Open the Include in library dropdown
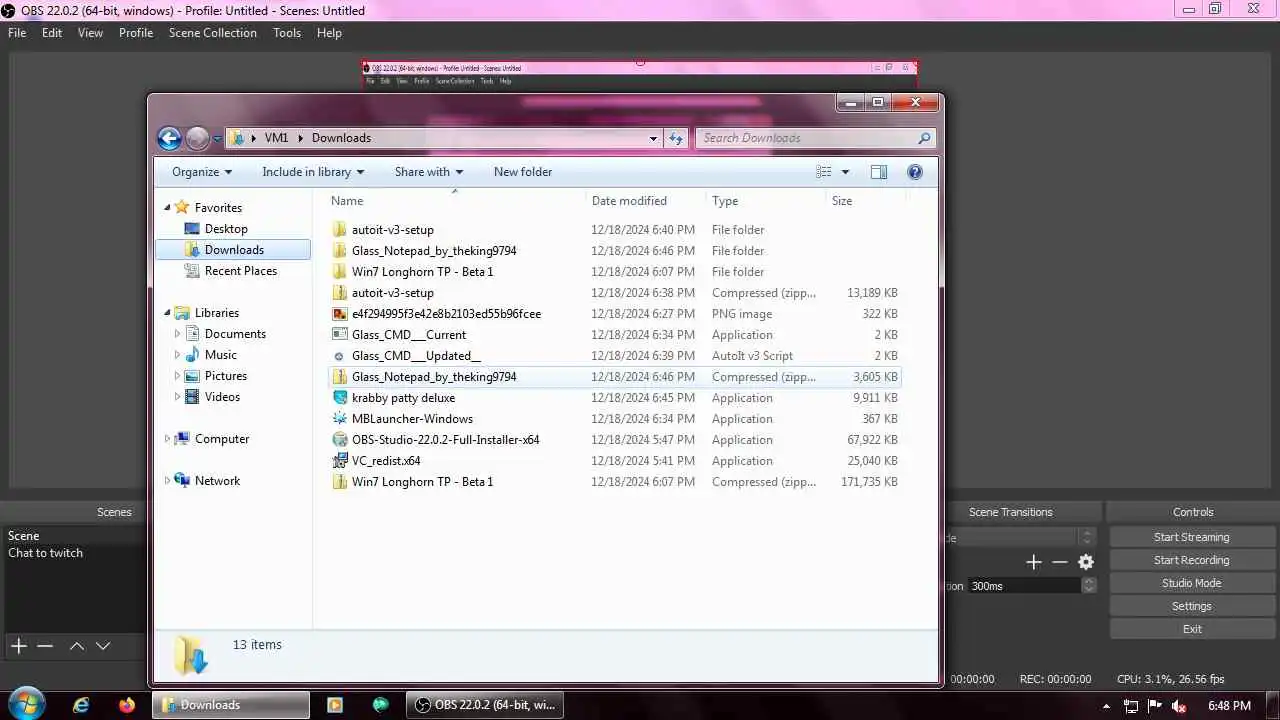This screenshot has width=1280, height=720. (x=313, y=172)
